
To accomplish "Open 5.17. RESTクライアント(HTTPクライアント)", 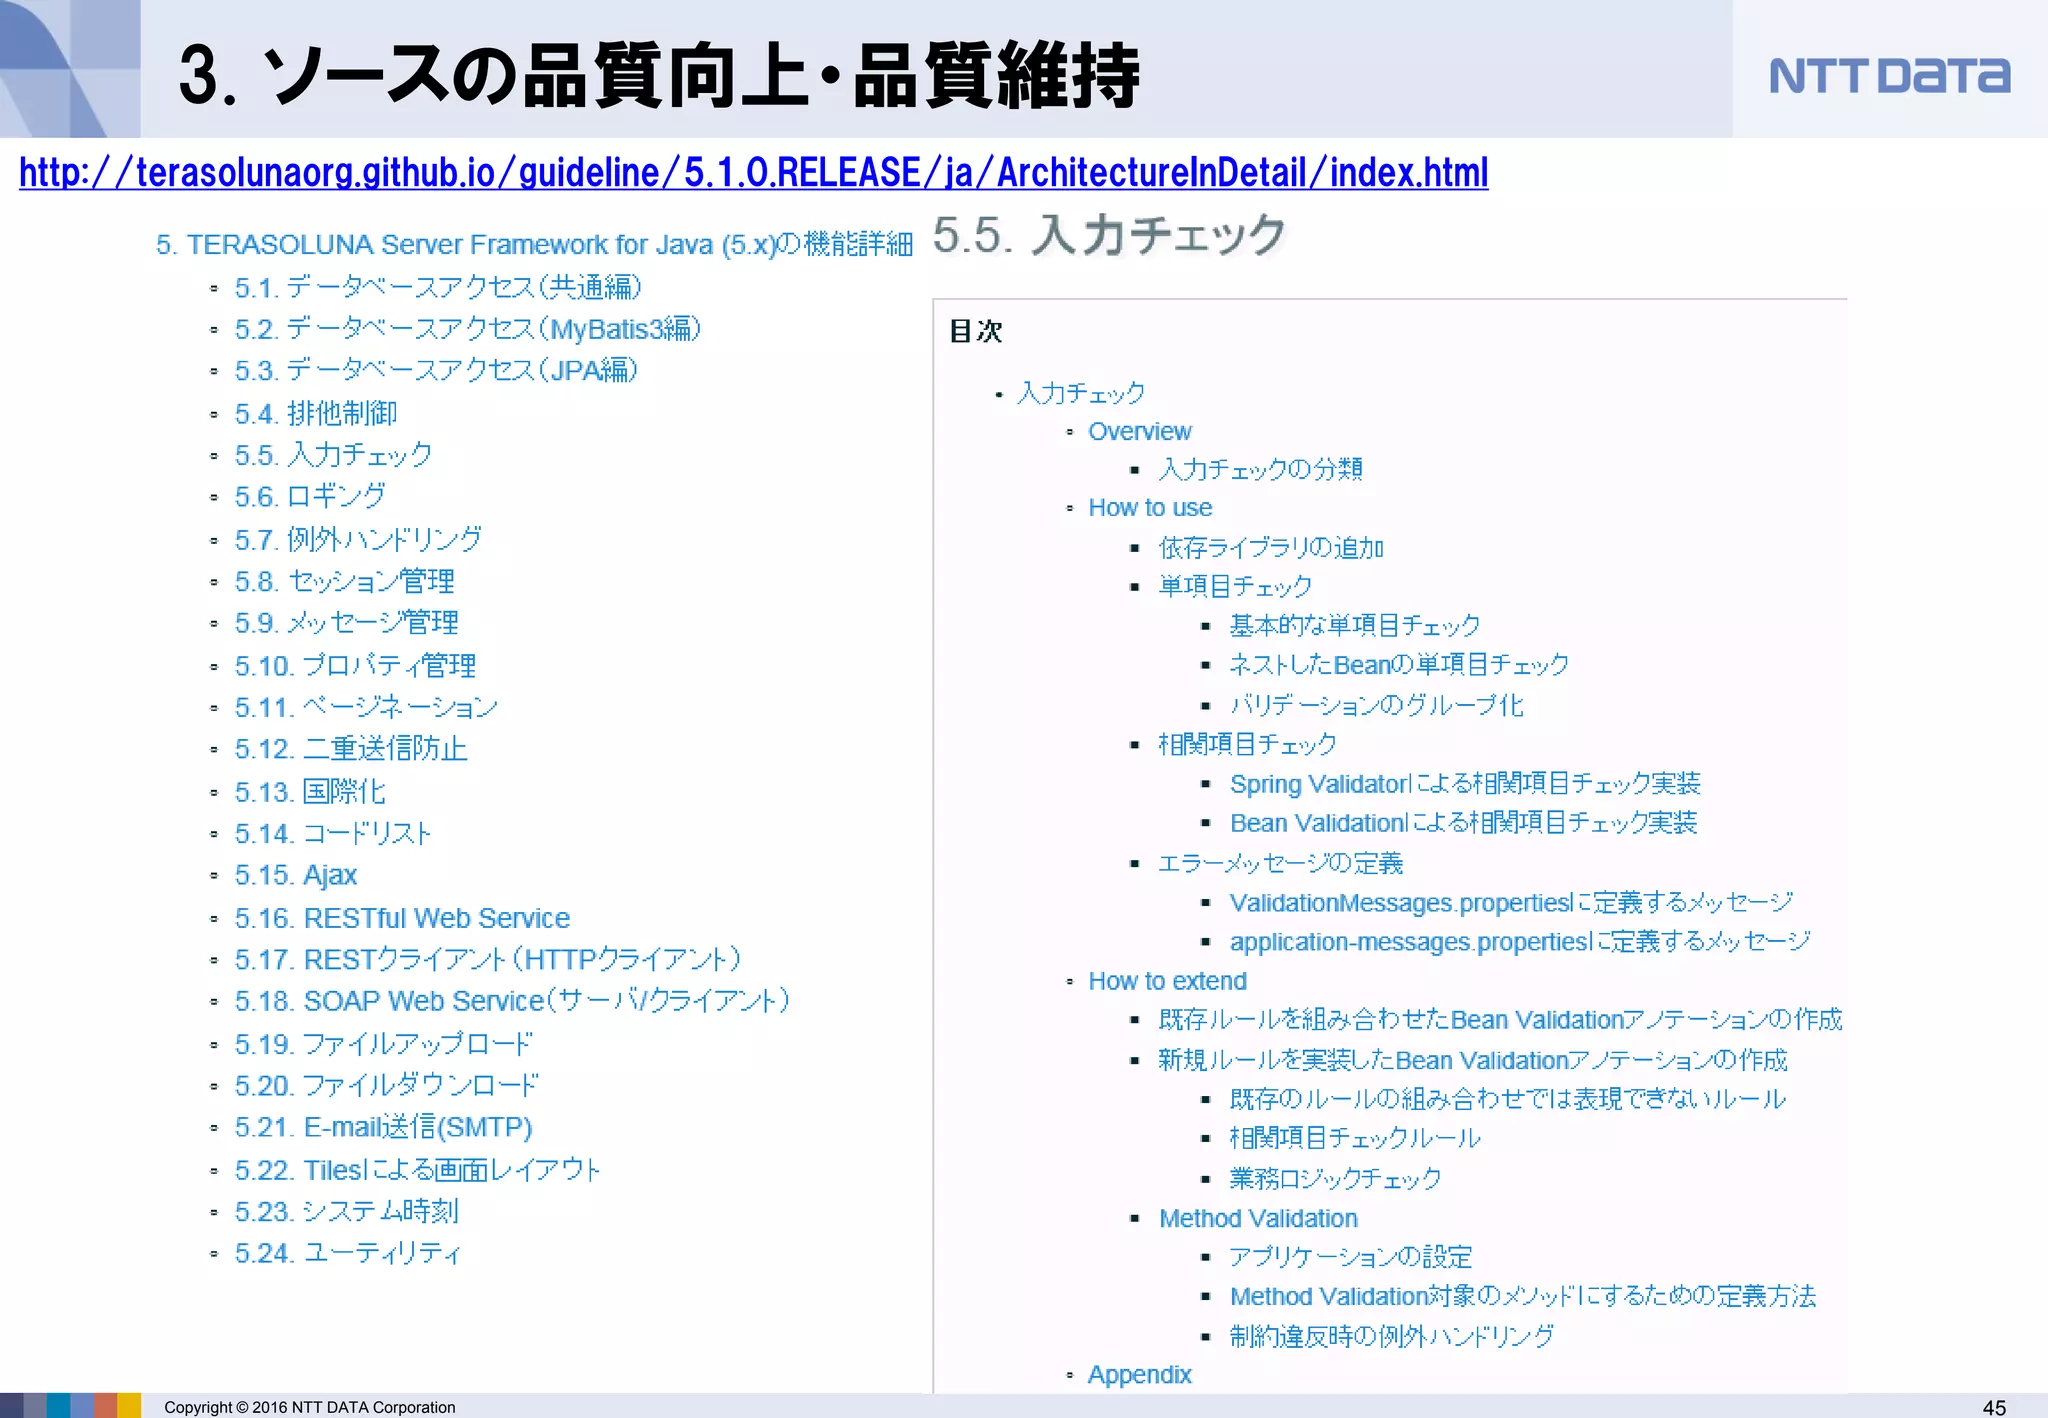I will click(487, 960).
